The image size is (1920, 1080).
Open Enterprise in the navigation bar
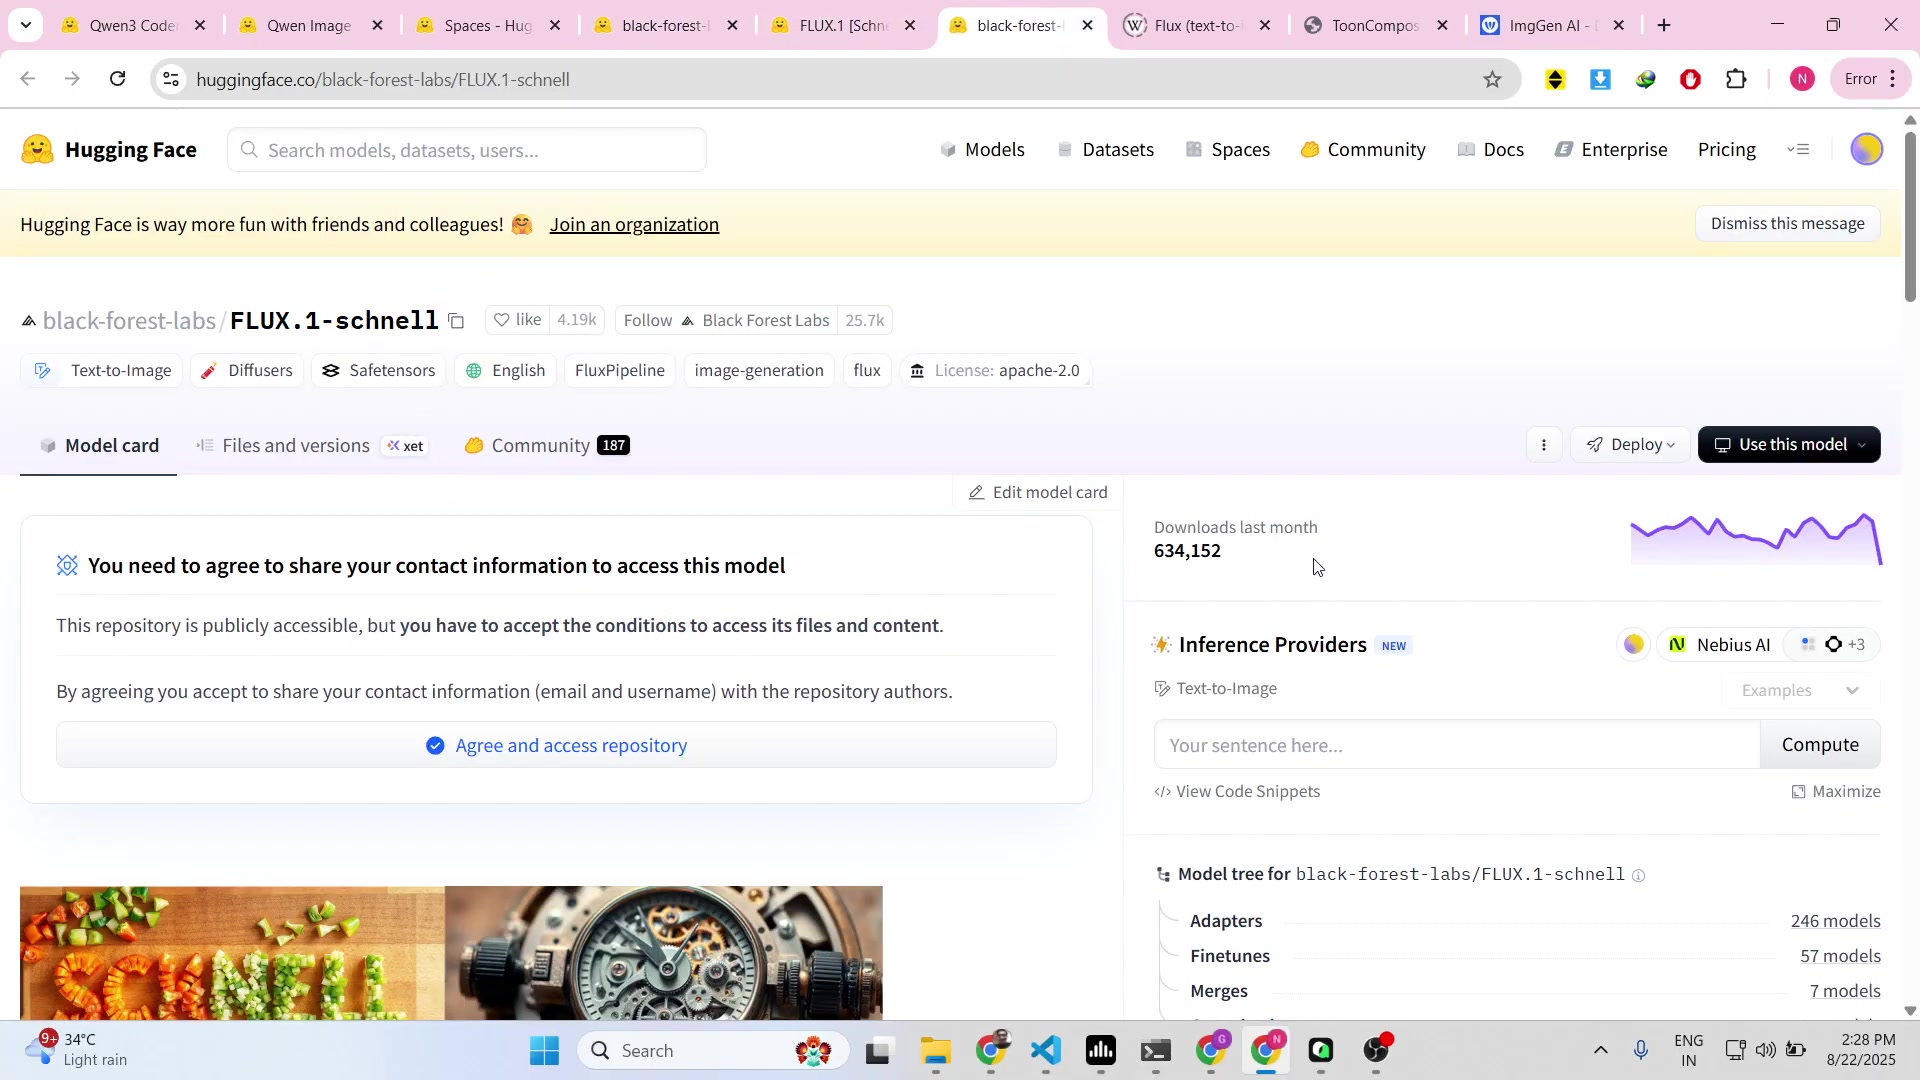coord(1611,150)
